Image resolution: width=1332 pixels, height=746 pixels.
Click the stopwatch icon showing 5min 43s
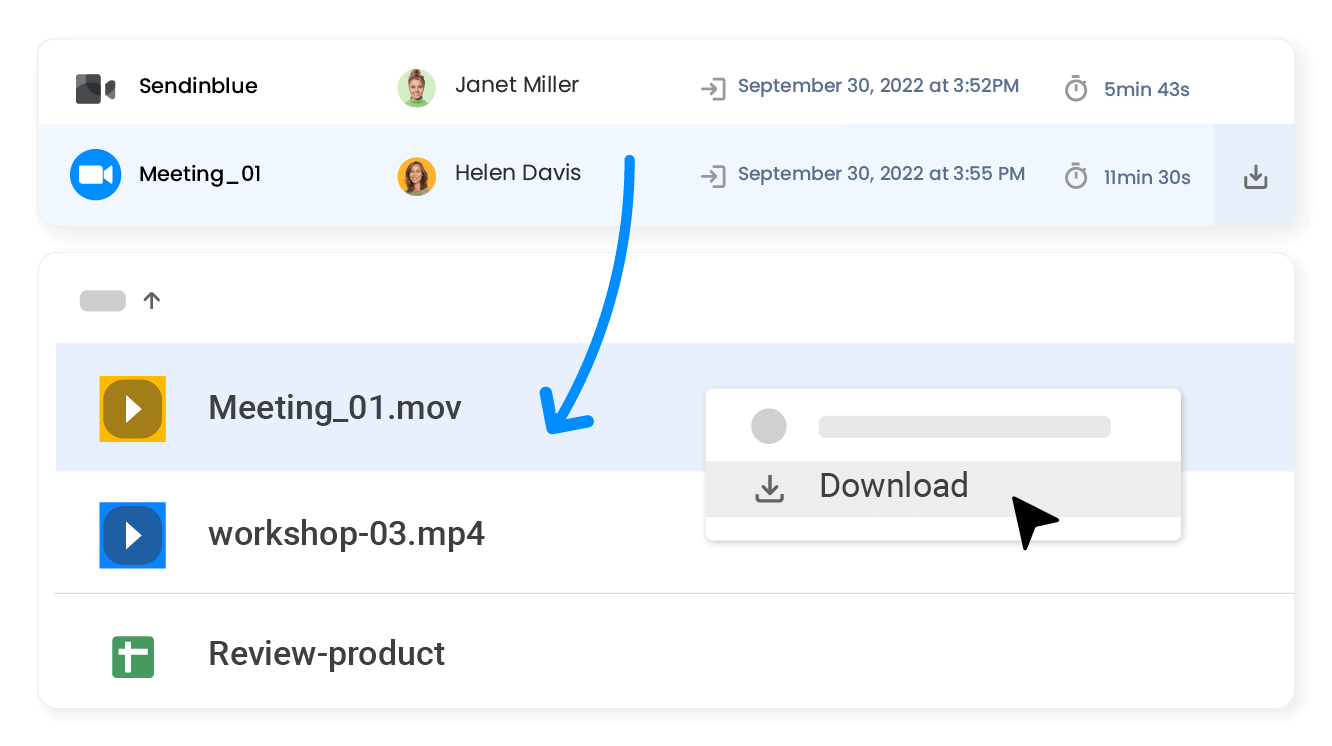point(1076,88)
